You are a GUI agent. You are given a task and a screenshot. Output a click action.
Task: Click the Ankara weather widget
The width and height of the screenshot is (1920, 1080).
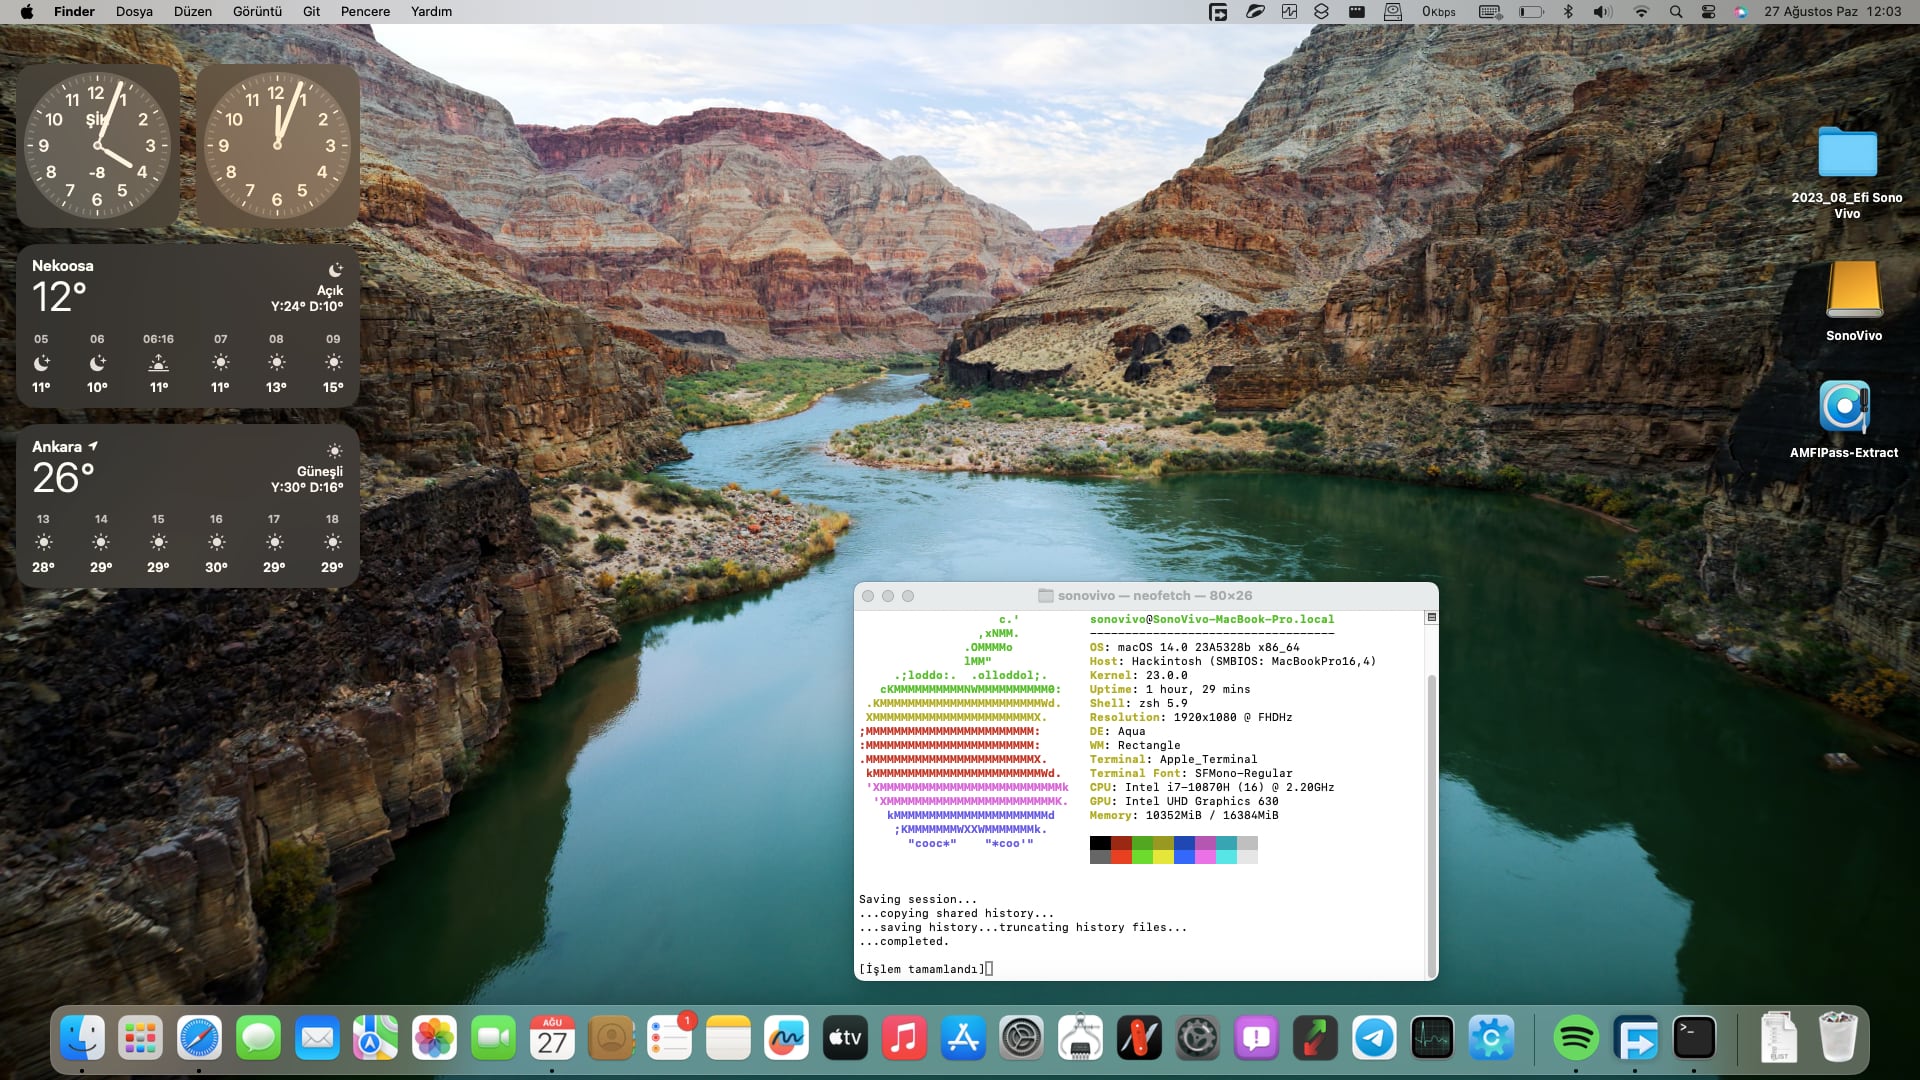tap(188, 506)
